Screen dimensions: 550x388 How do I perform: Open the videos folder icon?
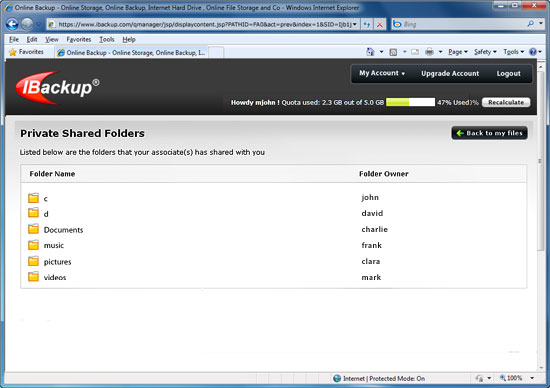click(x=33, y=277)
